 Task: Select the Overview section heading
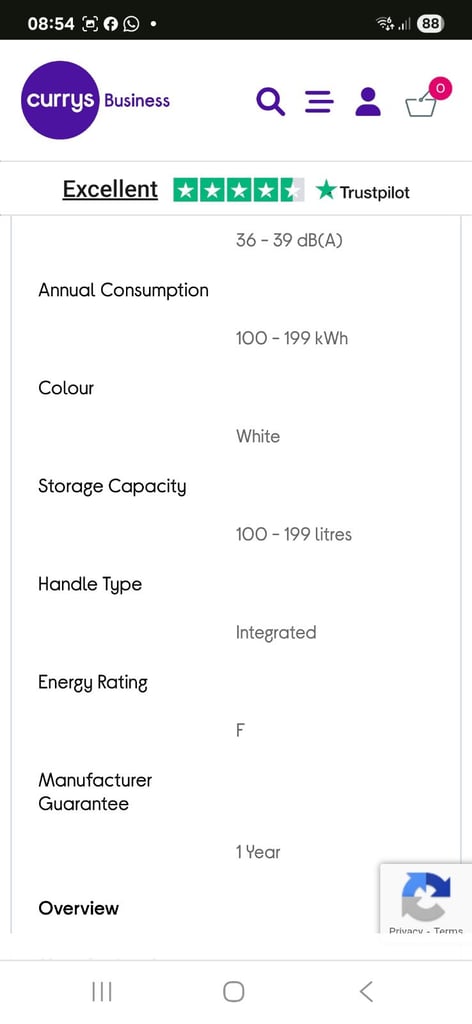pos(79,908)
